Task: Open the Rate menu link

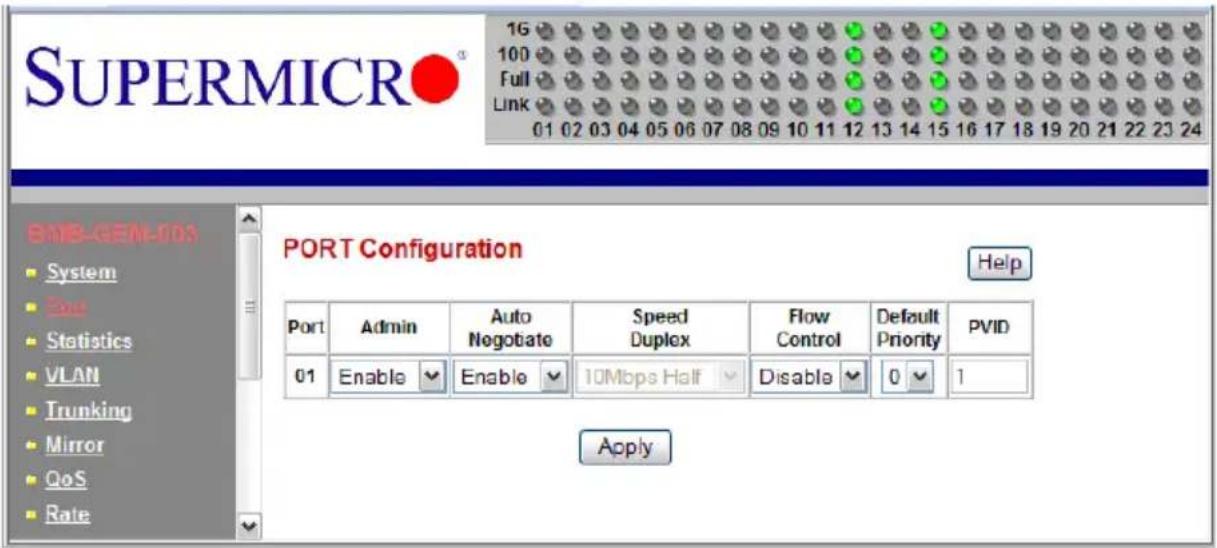Action: 68,515
